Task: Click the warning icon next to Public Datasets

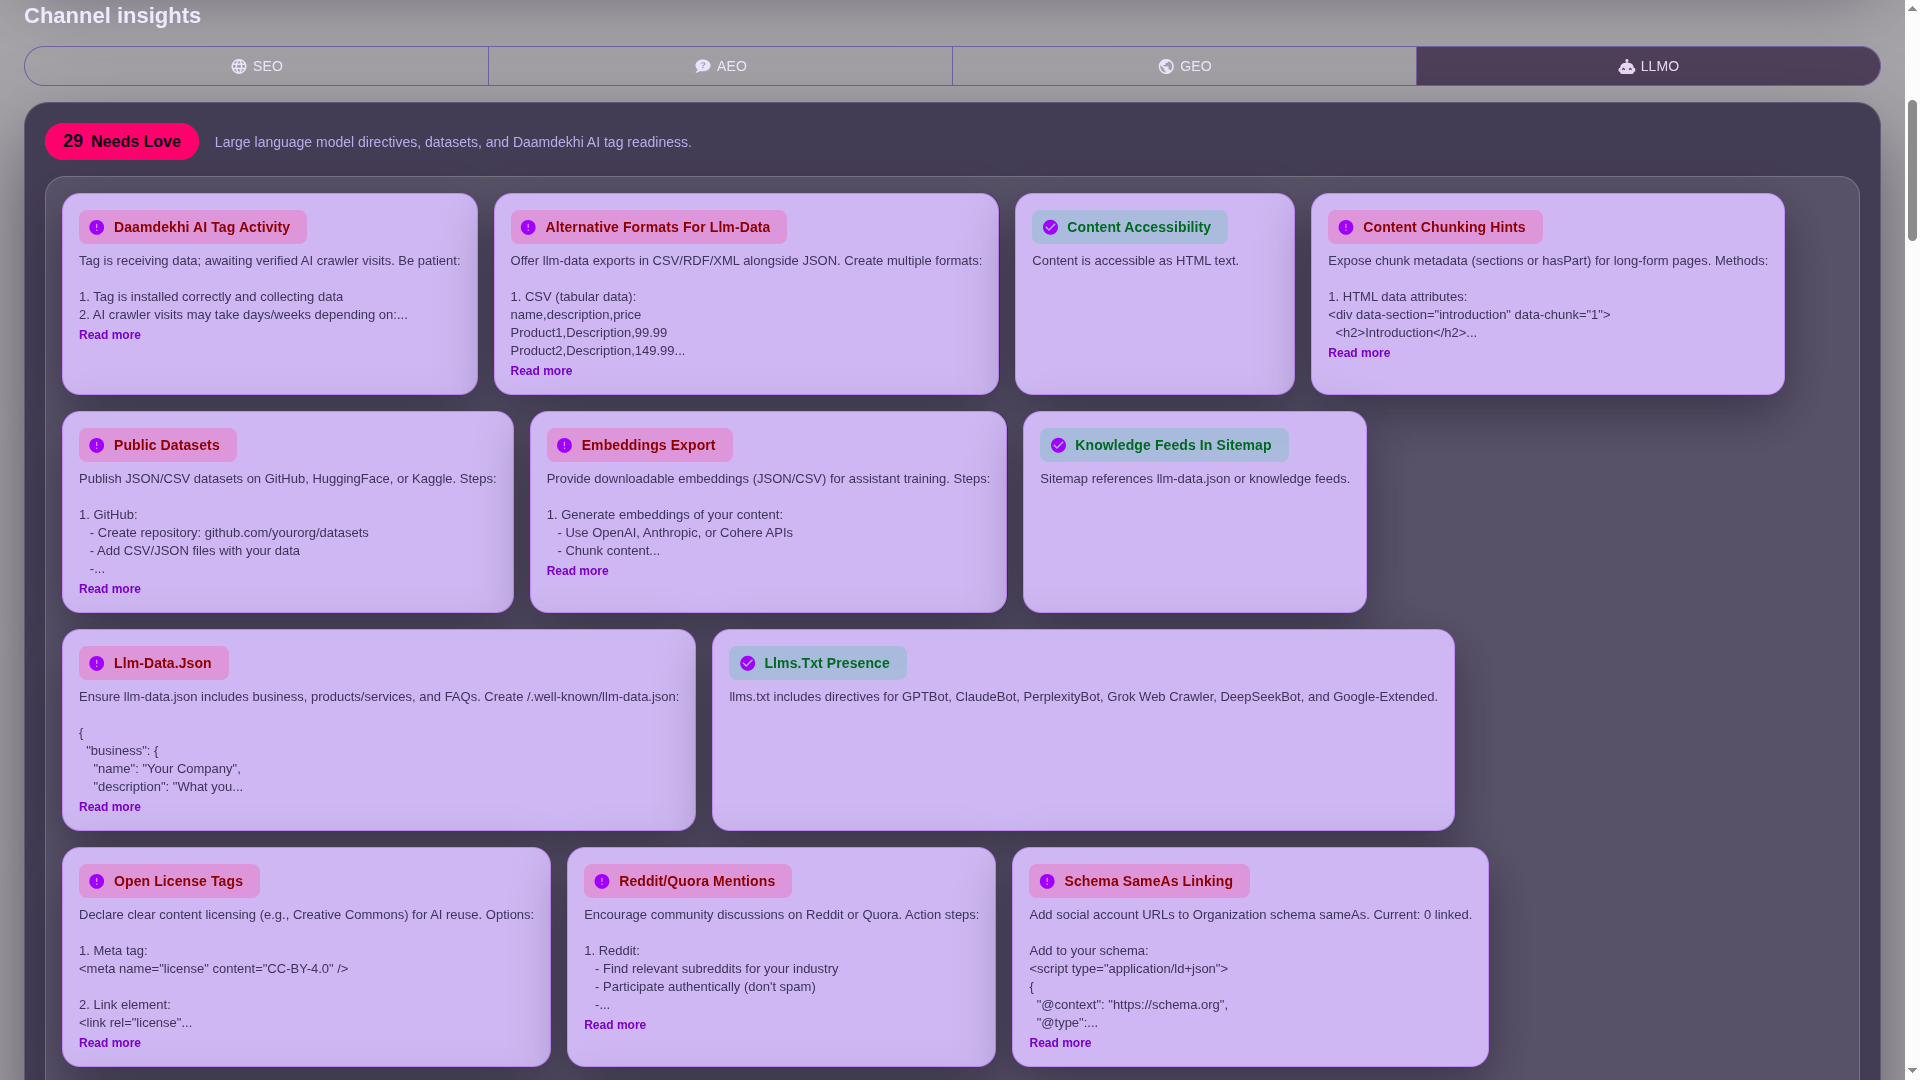Action: (x=97, y=446)
